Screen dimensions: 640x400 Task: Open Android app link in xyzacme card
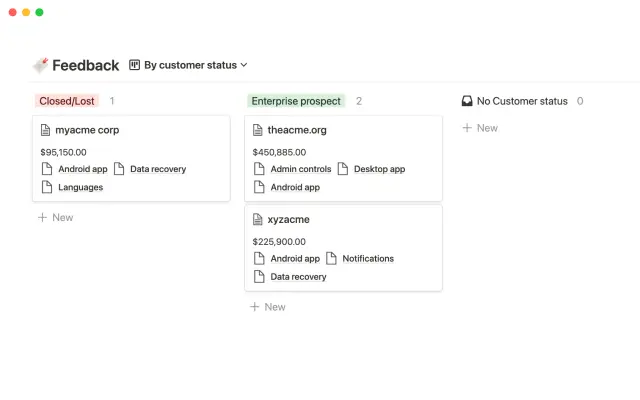(295, 258)
